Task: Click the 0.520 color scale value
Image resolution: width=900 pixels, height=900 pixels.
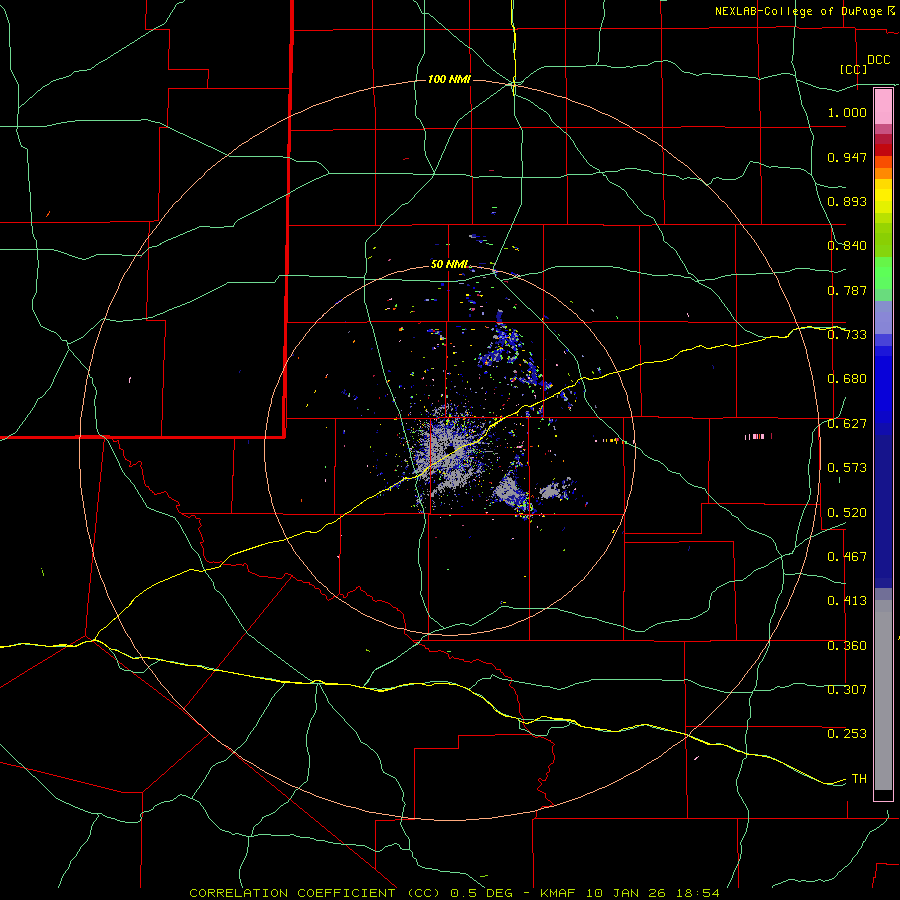Action: [x=847, y=513]
